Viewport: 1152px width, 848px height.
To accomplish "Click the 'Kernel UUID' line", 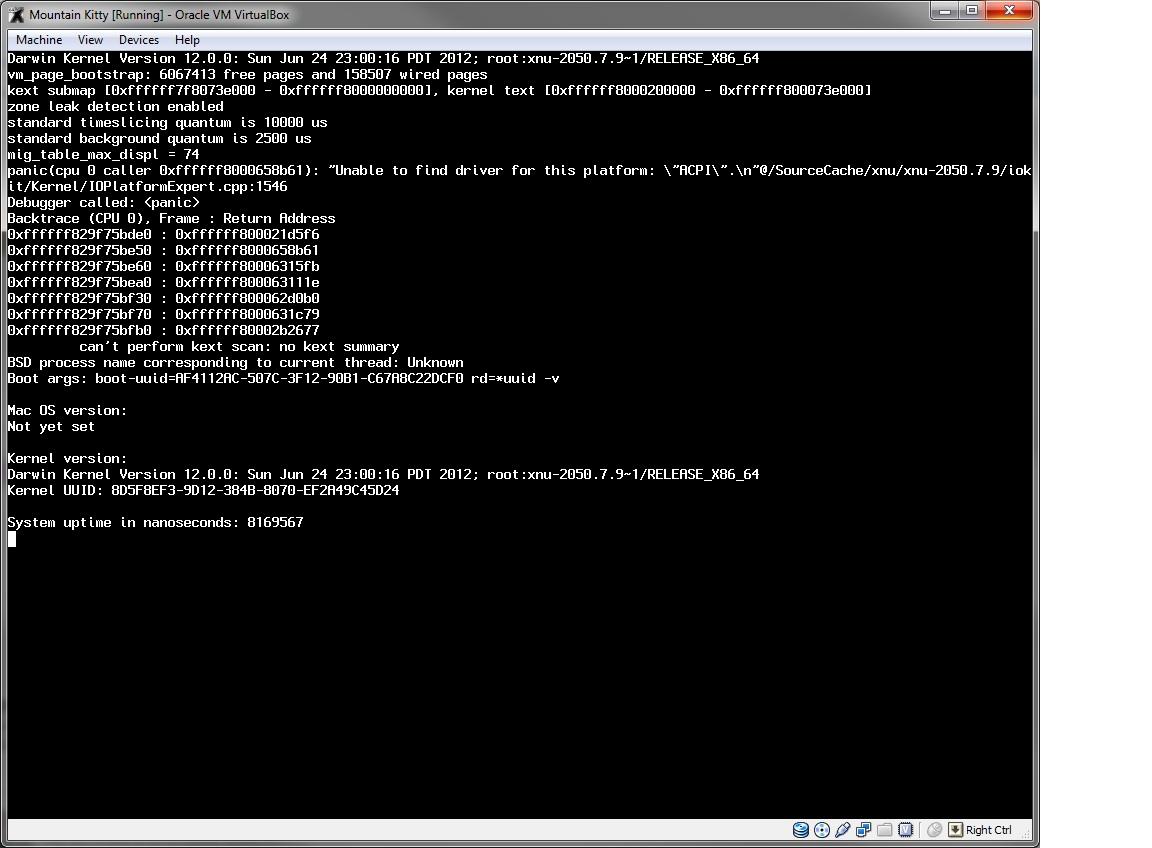I will (204, 491).
